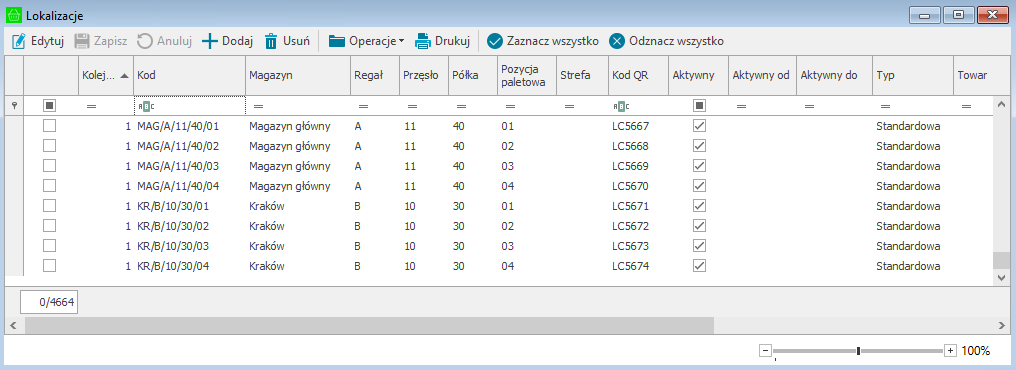The height and width of the screenshot is (370, 1016).
Task: Click the Zapisz toolbar button
Action: (100, 41)
